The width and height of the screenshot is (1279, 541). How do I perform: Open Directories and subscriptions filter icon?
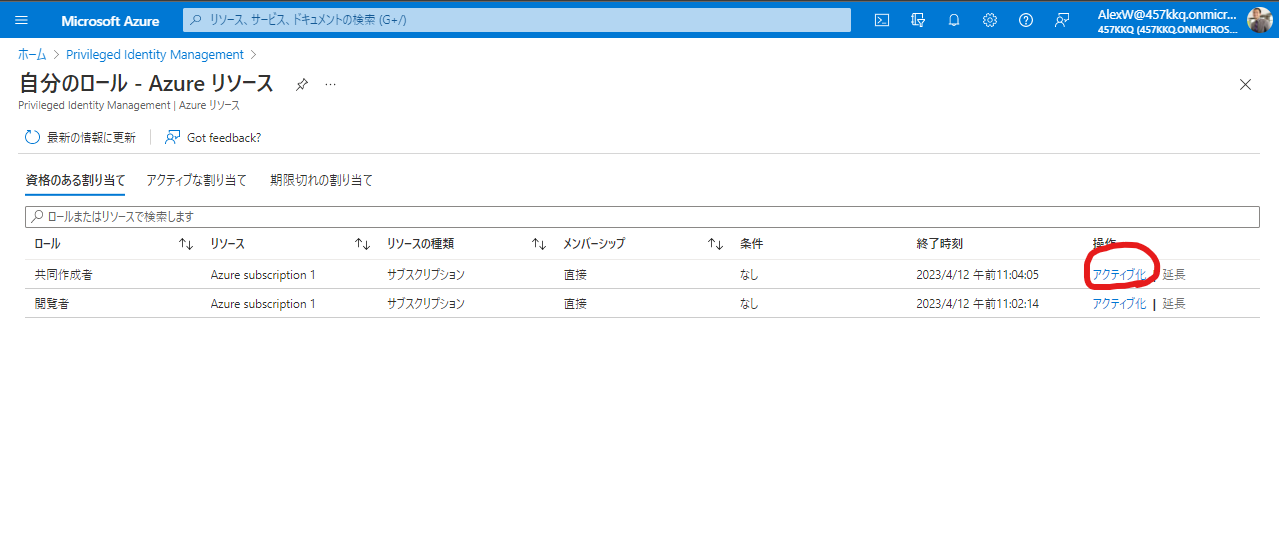[918, 20]
